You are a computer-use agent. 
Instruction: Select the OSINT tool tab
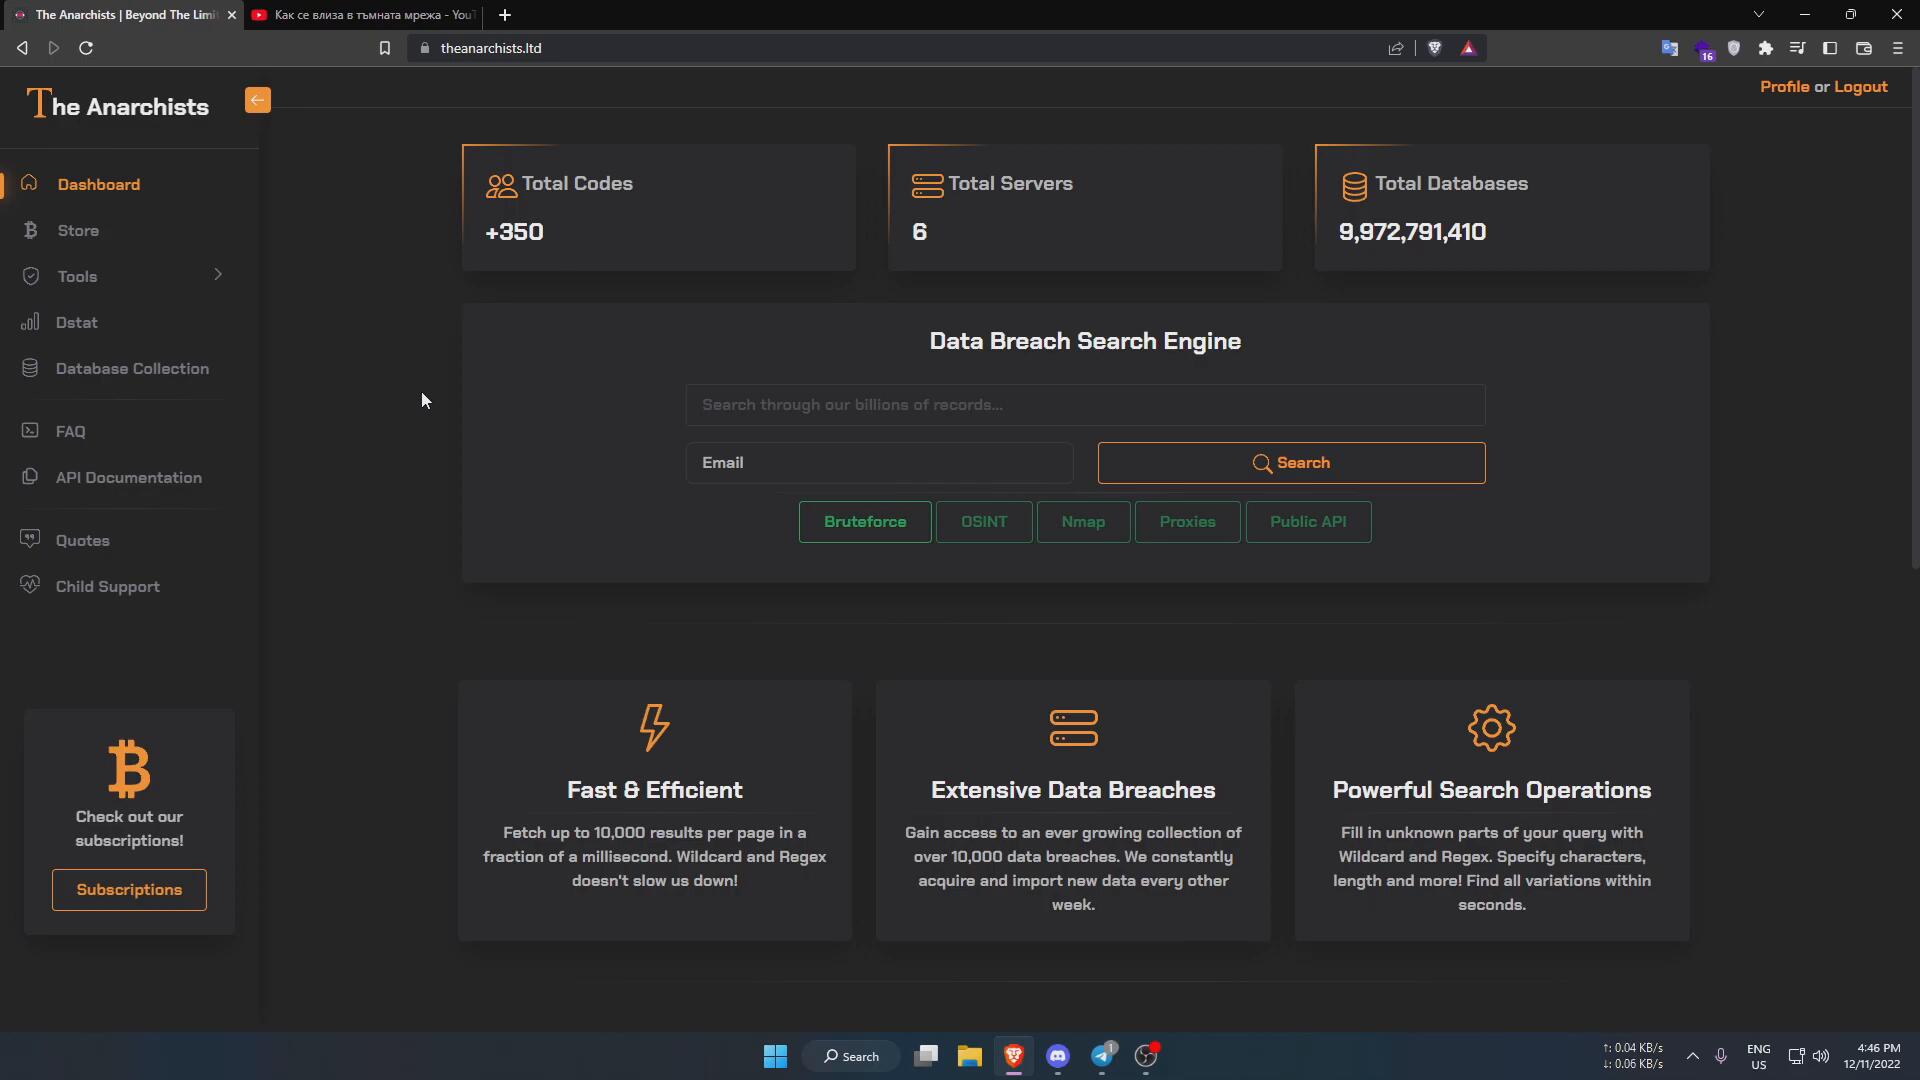[x=983, y=522]
